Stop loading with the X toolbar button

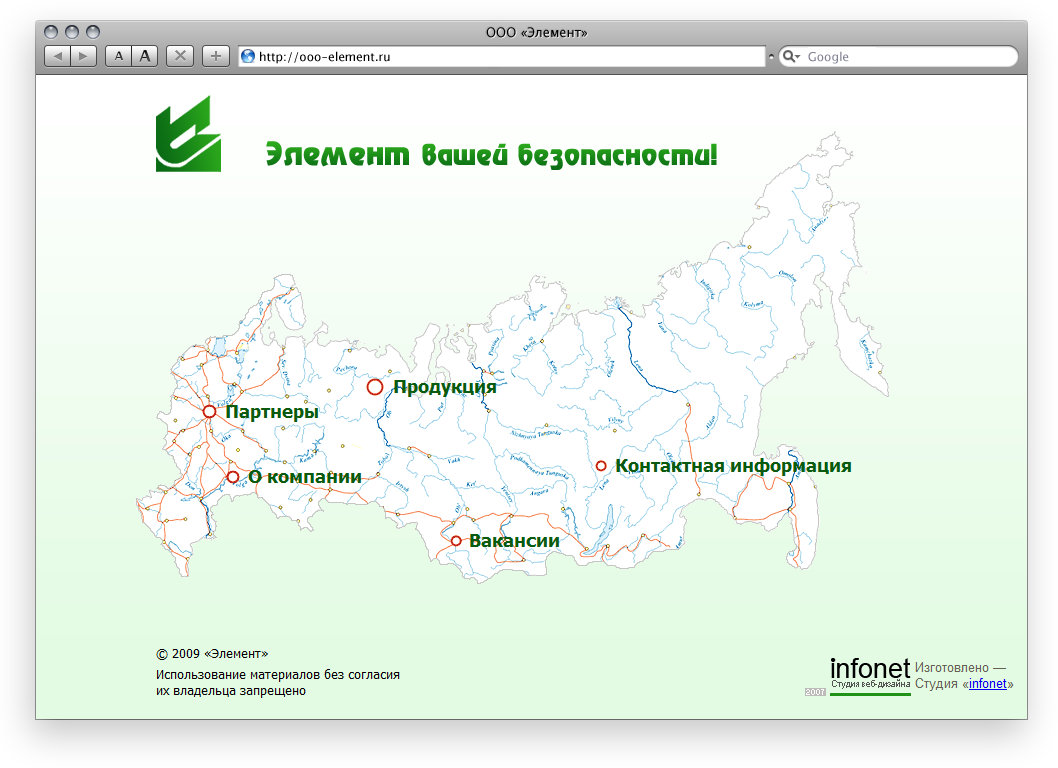click(180, 56)
